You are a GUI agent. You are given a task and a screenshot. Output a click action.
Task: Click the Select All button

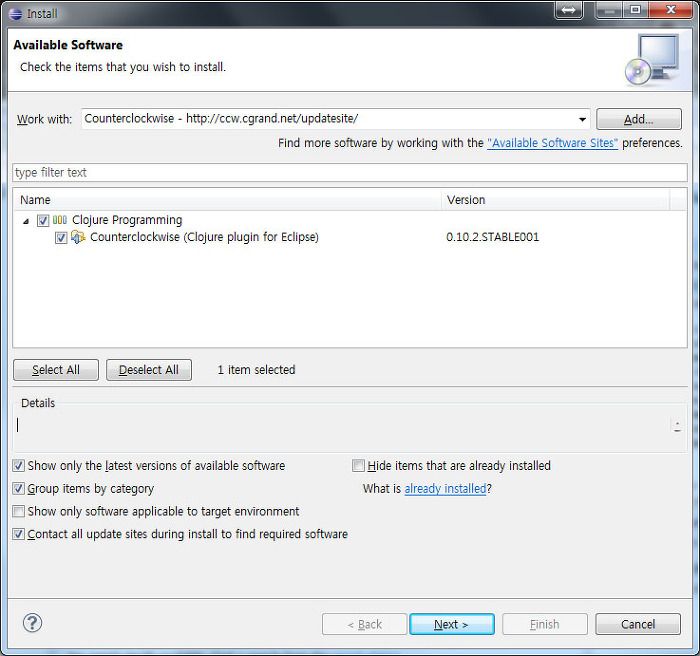pos(56,370)
